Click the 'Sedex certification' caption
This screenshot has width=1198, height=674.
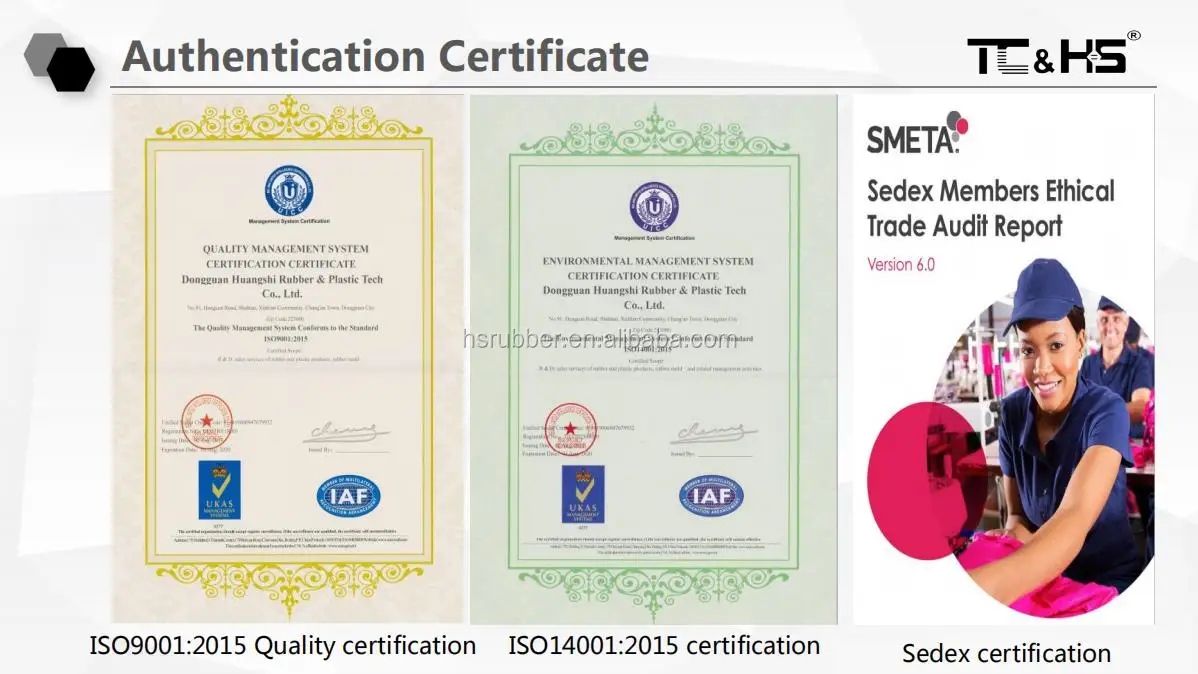(1006, 653)
